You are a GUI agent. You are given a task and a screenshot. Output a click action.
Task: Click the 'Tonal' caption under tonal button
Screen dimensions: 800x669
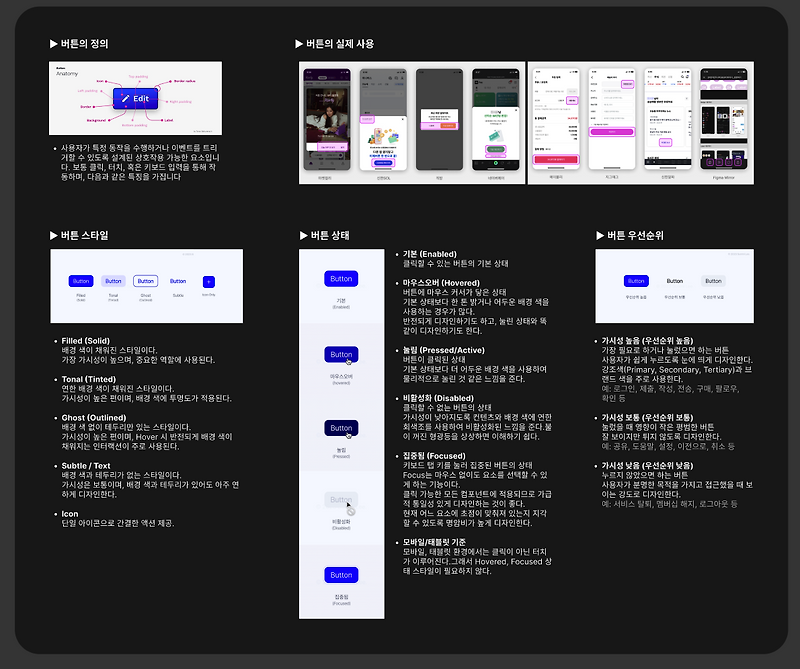tap(113, 295)
